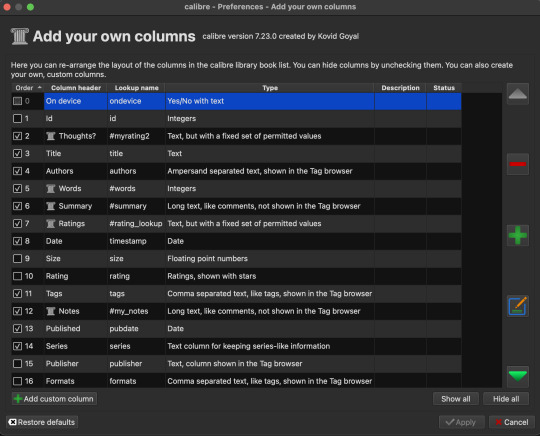Image resolution: width=540 pixels, height=436 pixels.
Task: Uncheck the Thoughts? column checkbox
Action: 17,136
